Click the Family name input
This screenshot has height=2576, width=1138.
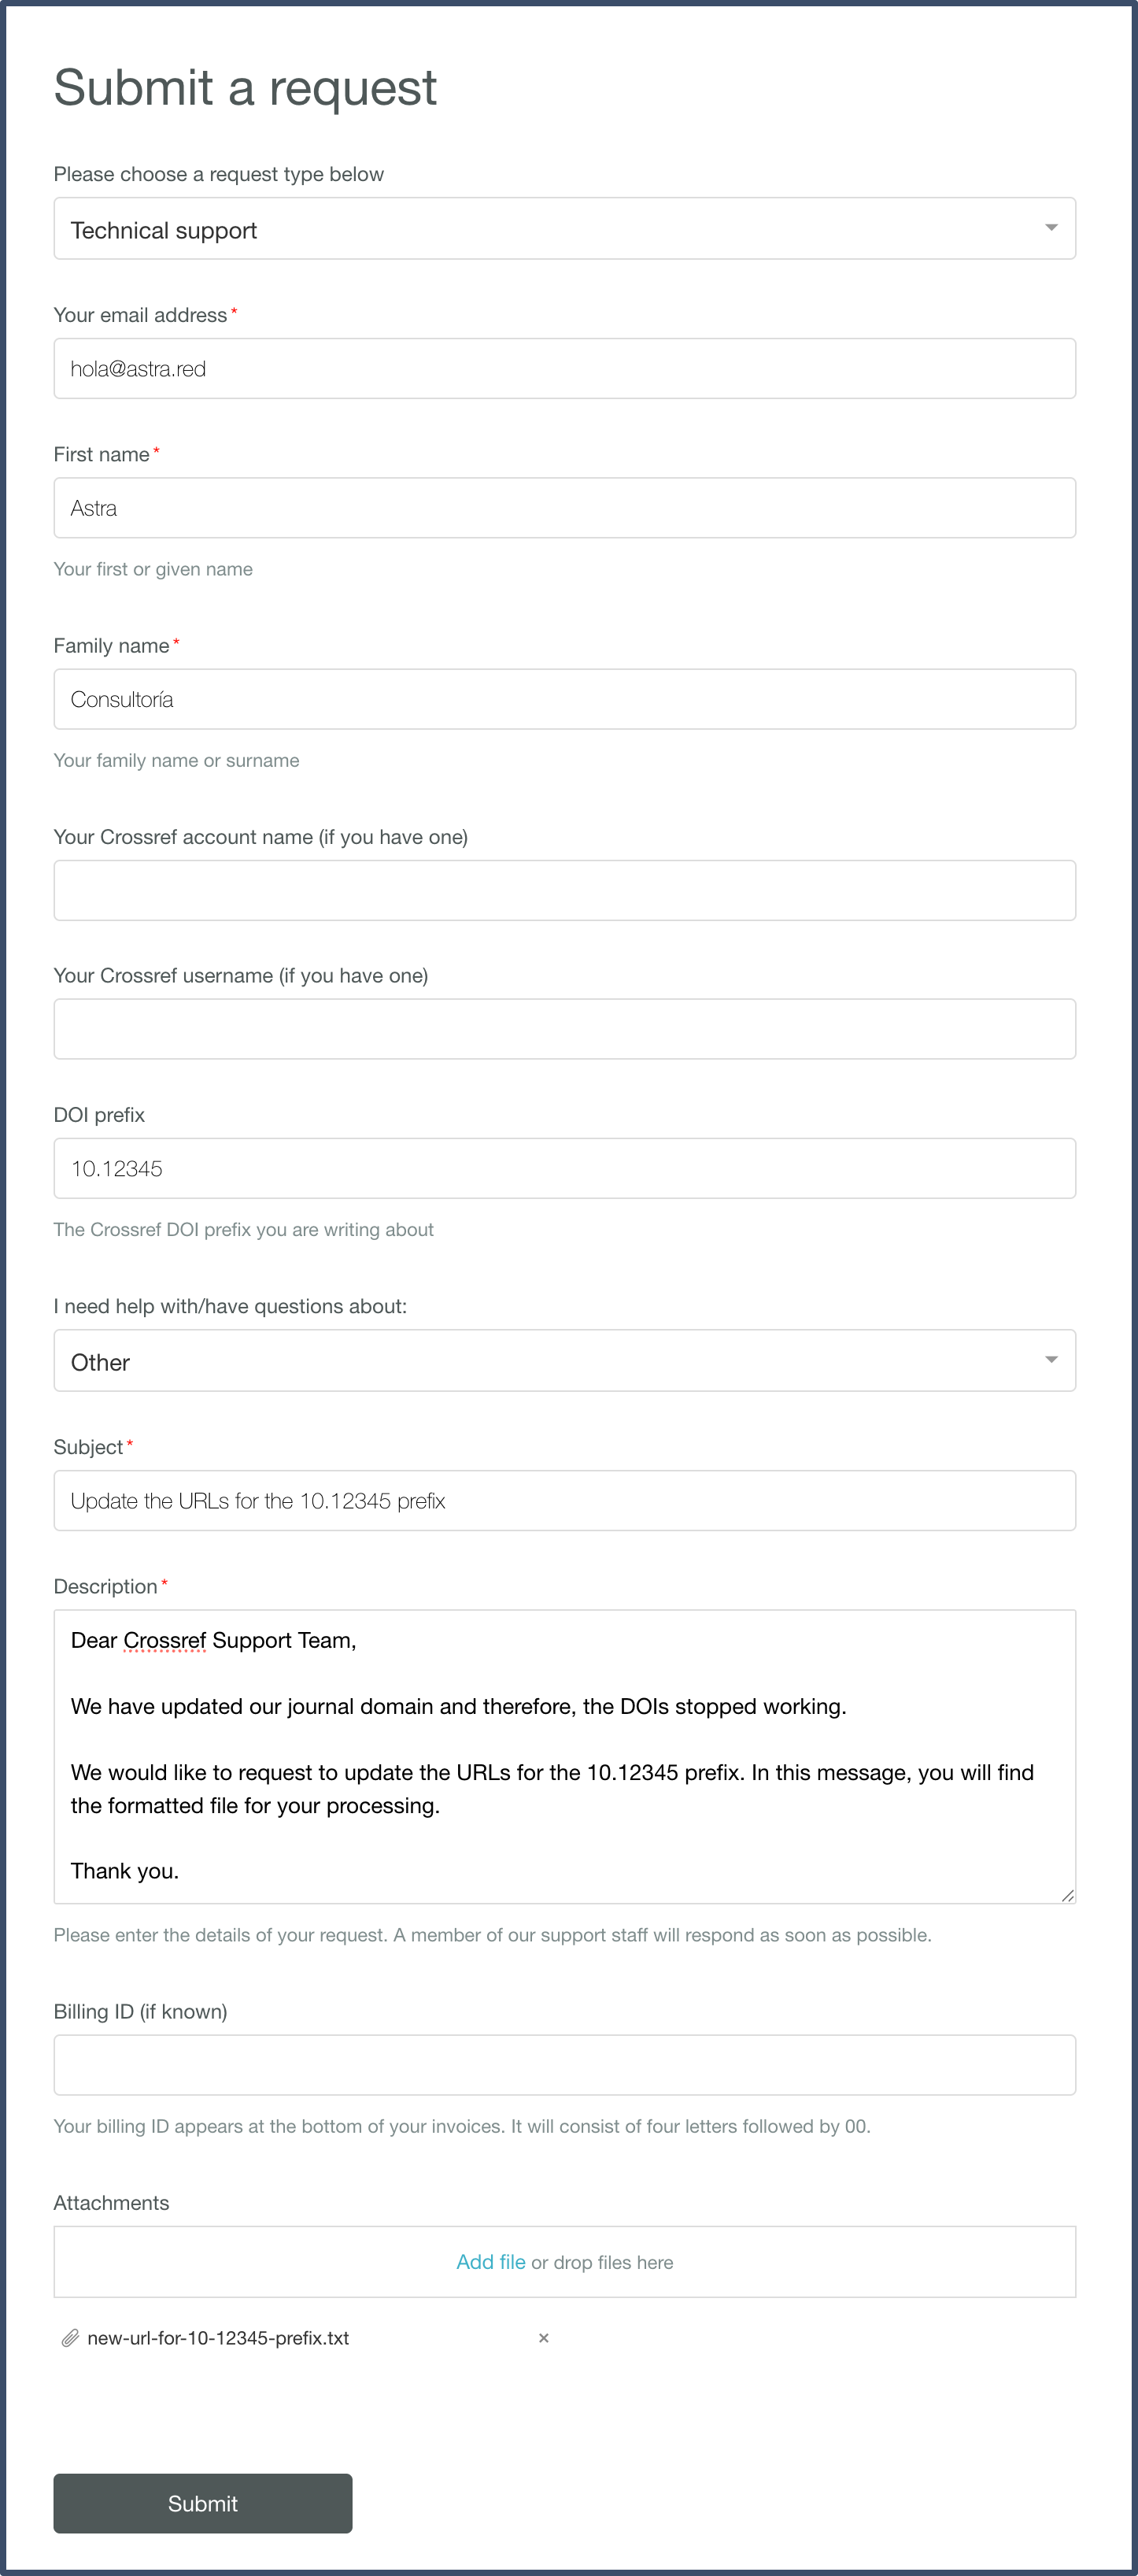coord(564,699)
